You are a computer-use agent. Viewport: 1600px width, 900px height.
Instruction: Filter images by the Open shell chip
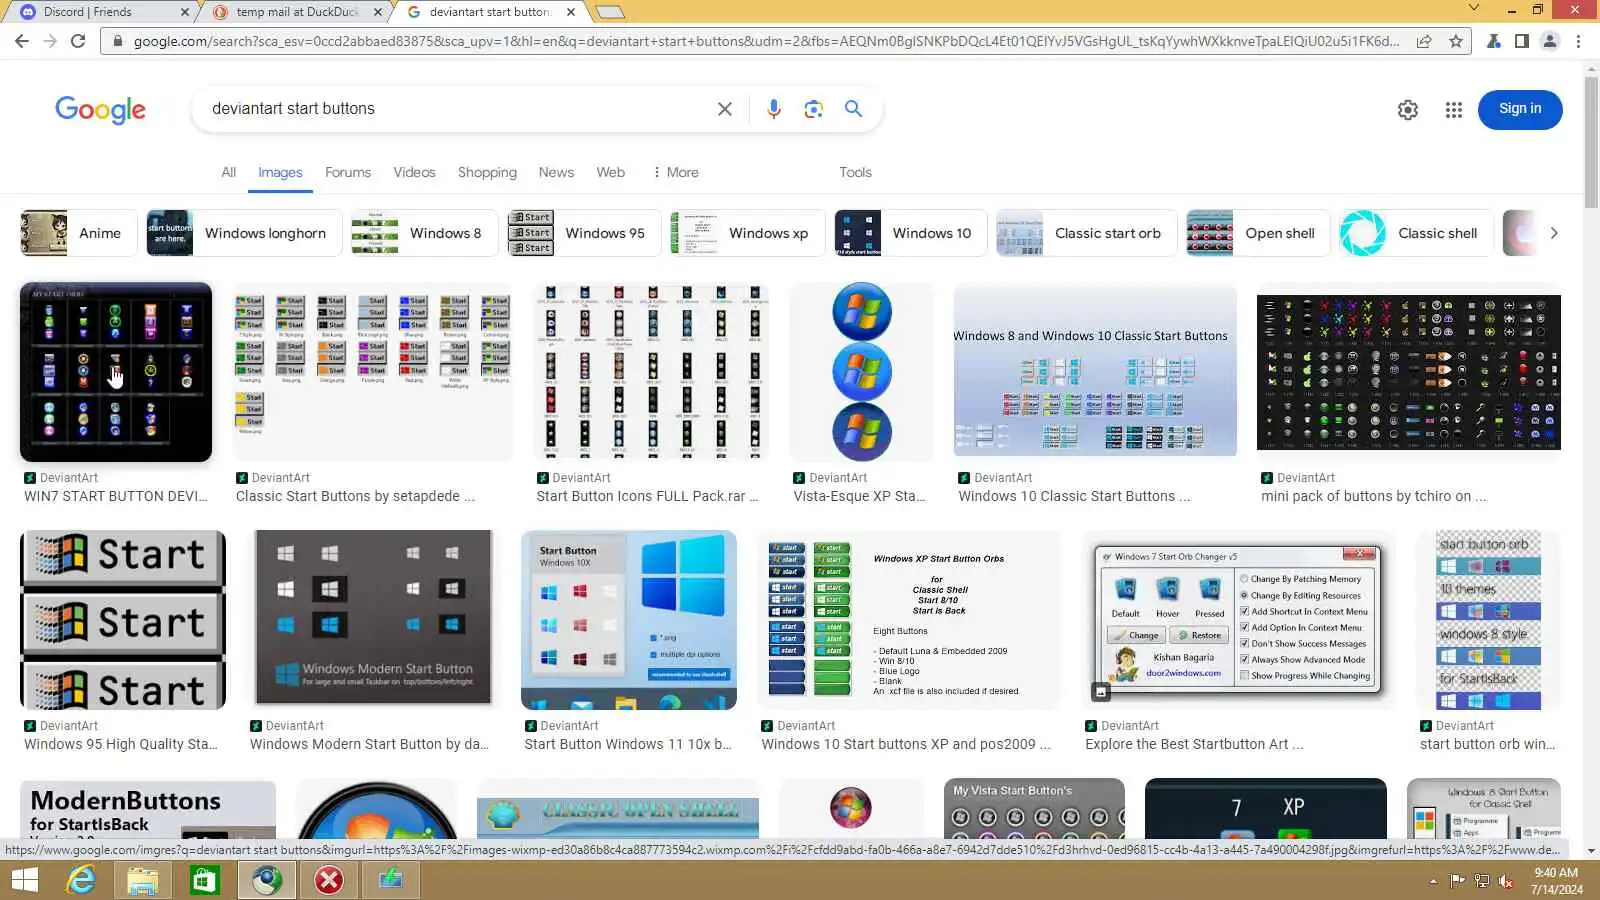[1258, 233]
